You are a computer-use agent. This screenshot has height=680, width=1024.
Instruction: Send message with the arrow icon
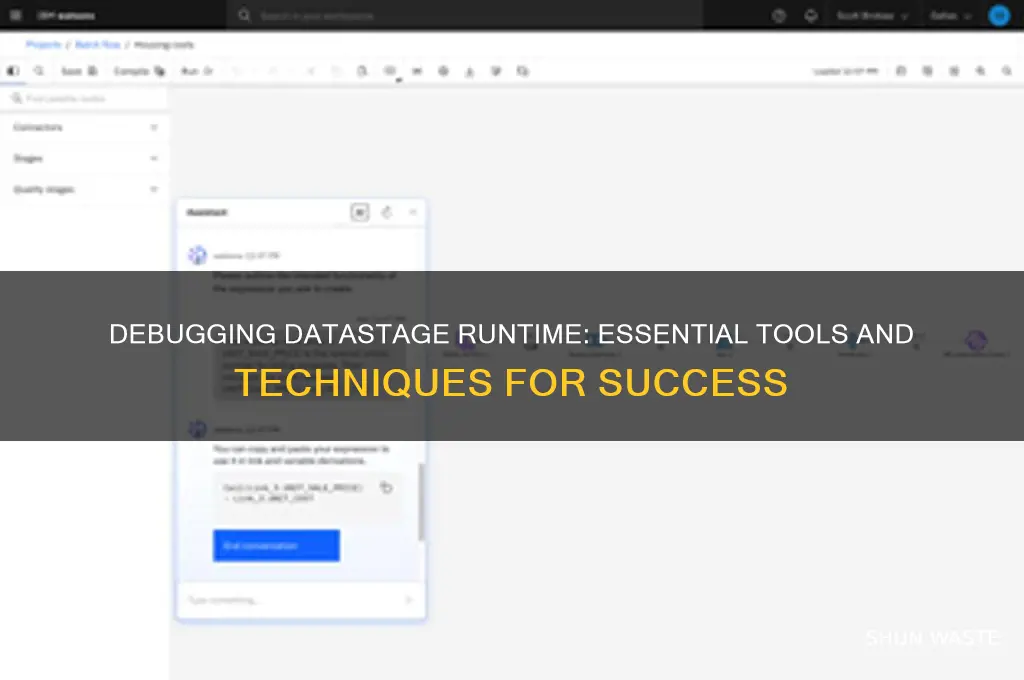409,600
